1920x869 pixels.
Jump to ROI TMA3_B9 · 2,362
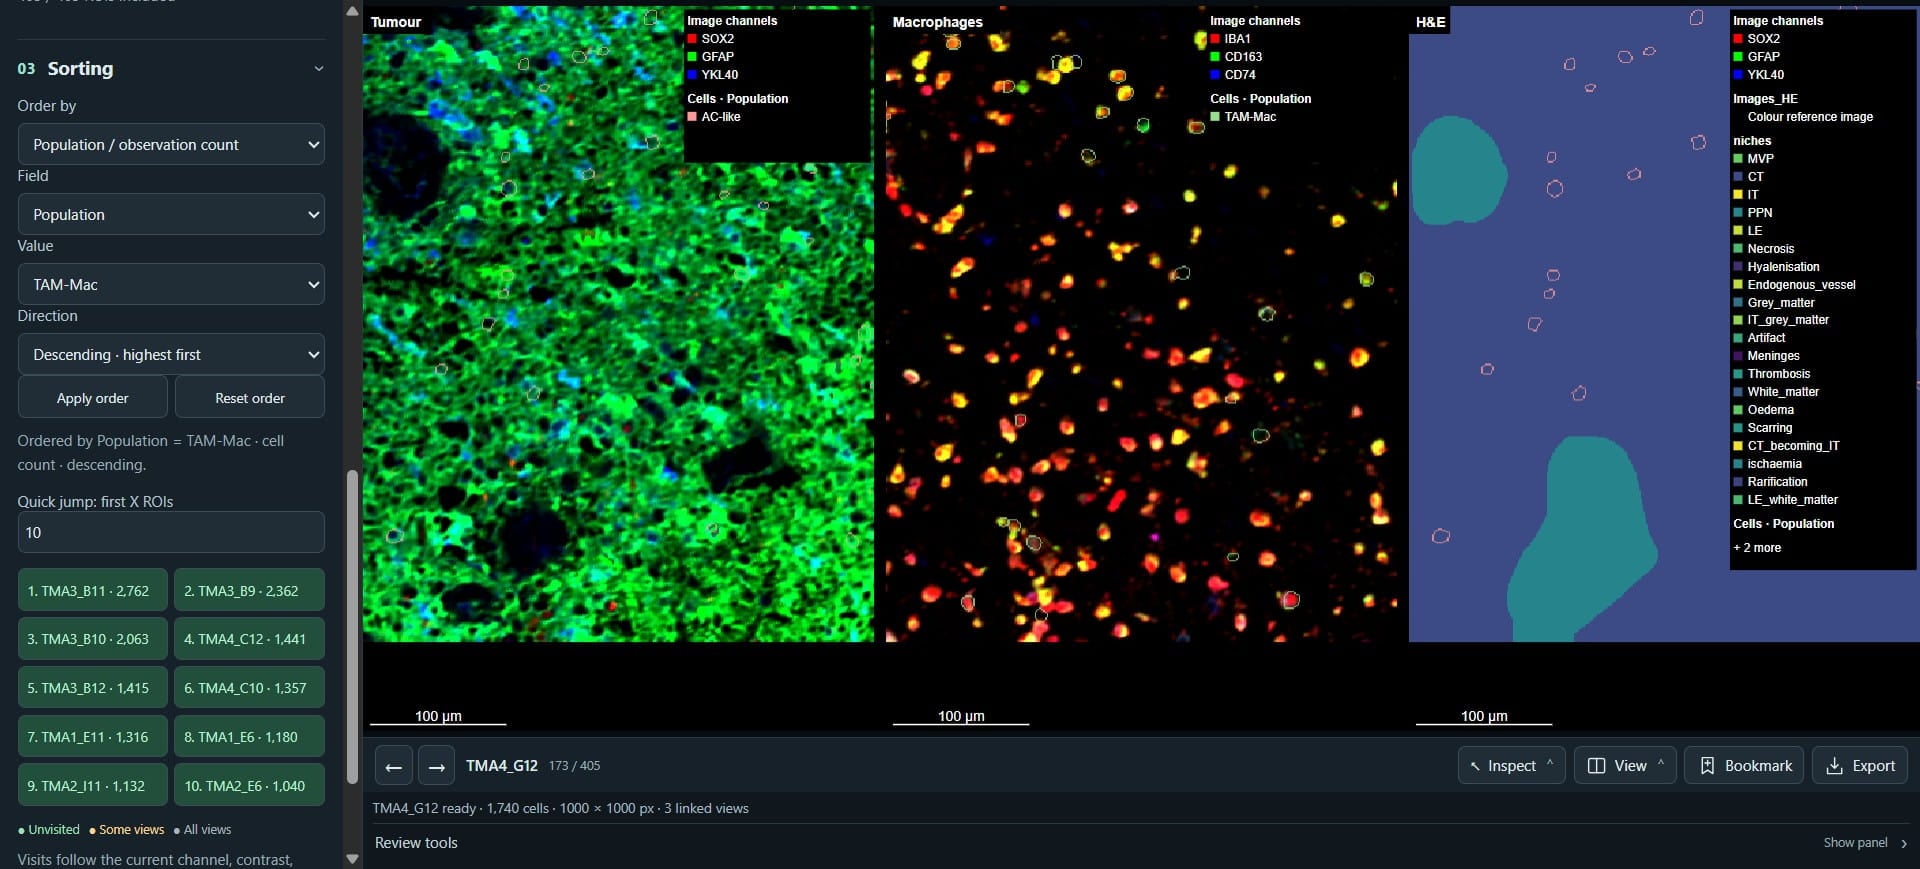tap(250, 590)
